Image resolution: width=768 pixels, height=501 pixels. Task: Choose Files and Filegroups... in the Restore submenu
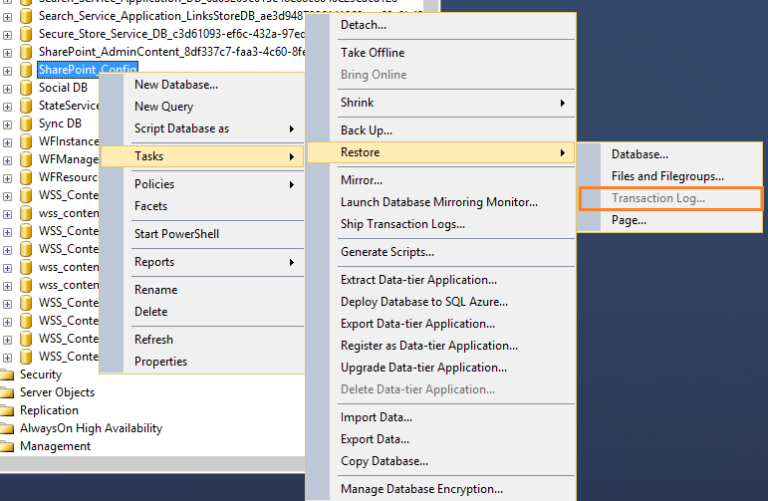(x=670, y=176)
